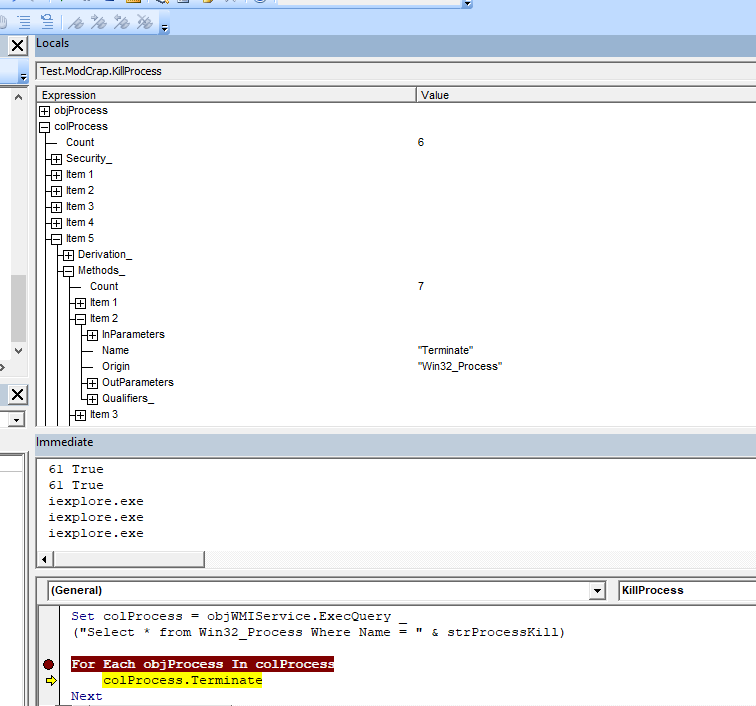This screenshot has width=756, height=706.
Task: Click the Value column header
Action: pyautogui.click(x=586, y=95)
